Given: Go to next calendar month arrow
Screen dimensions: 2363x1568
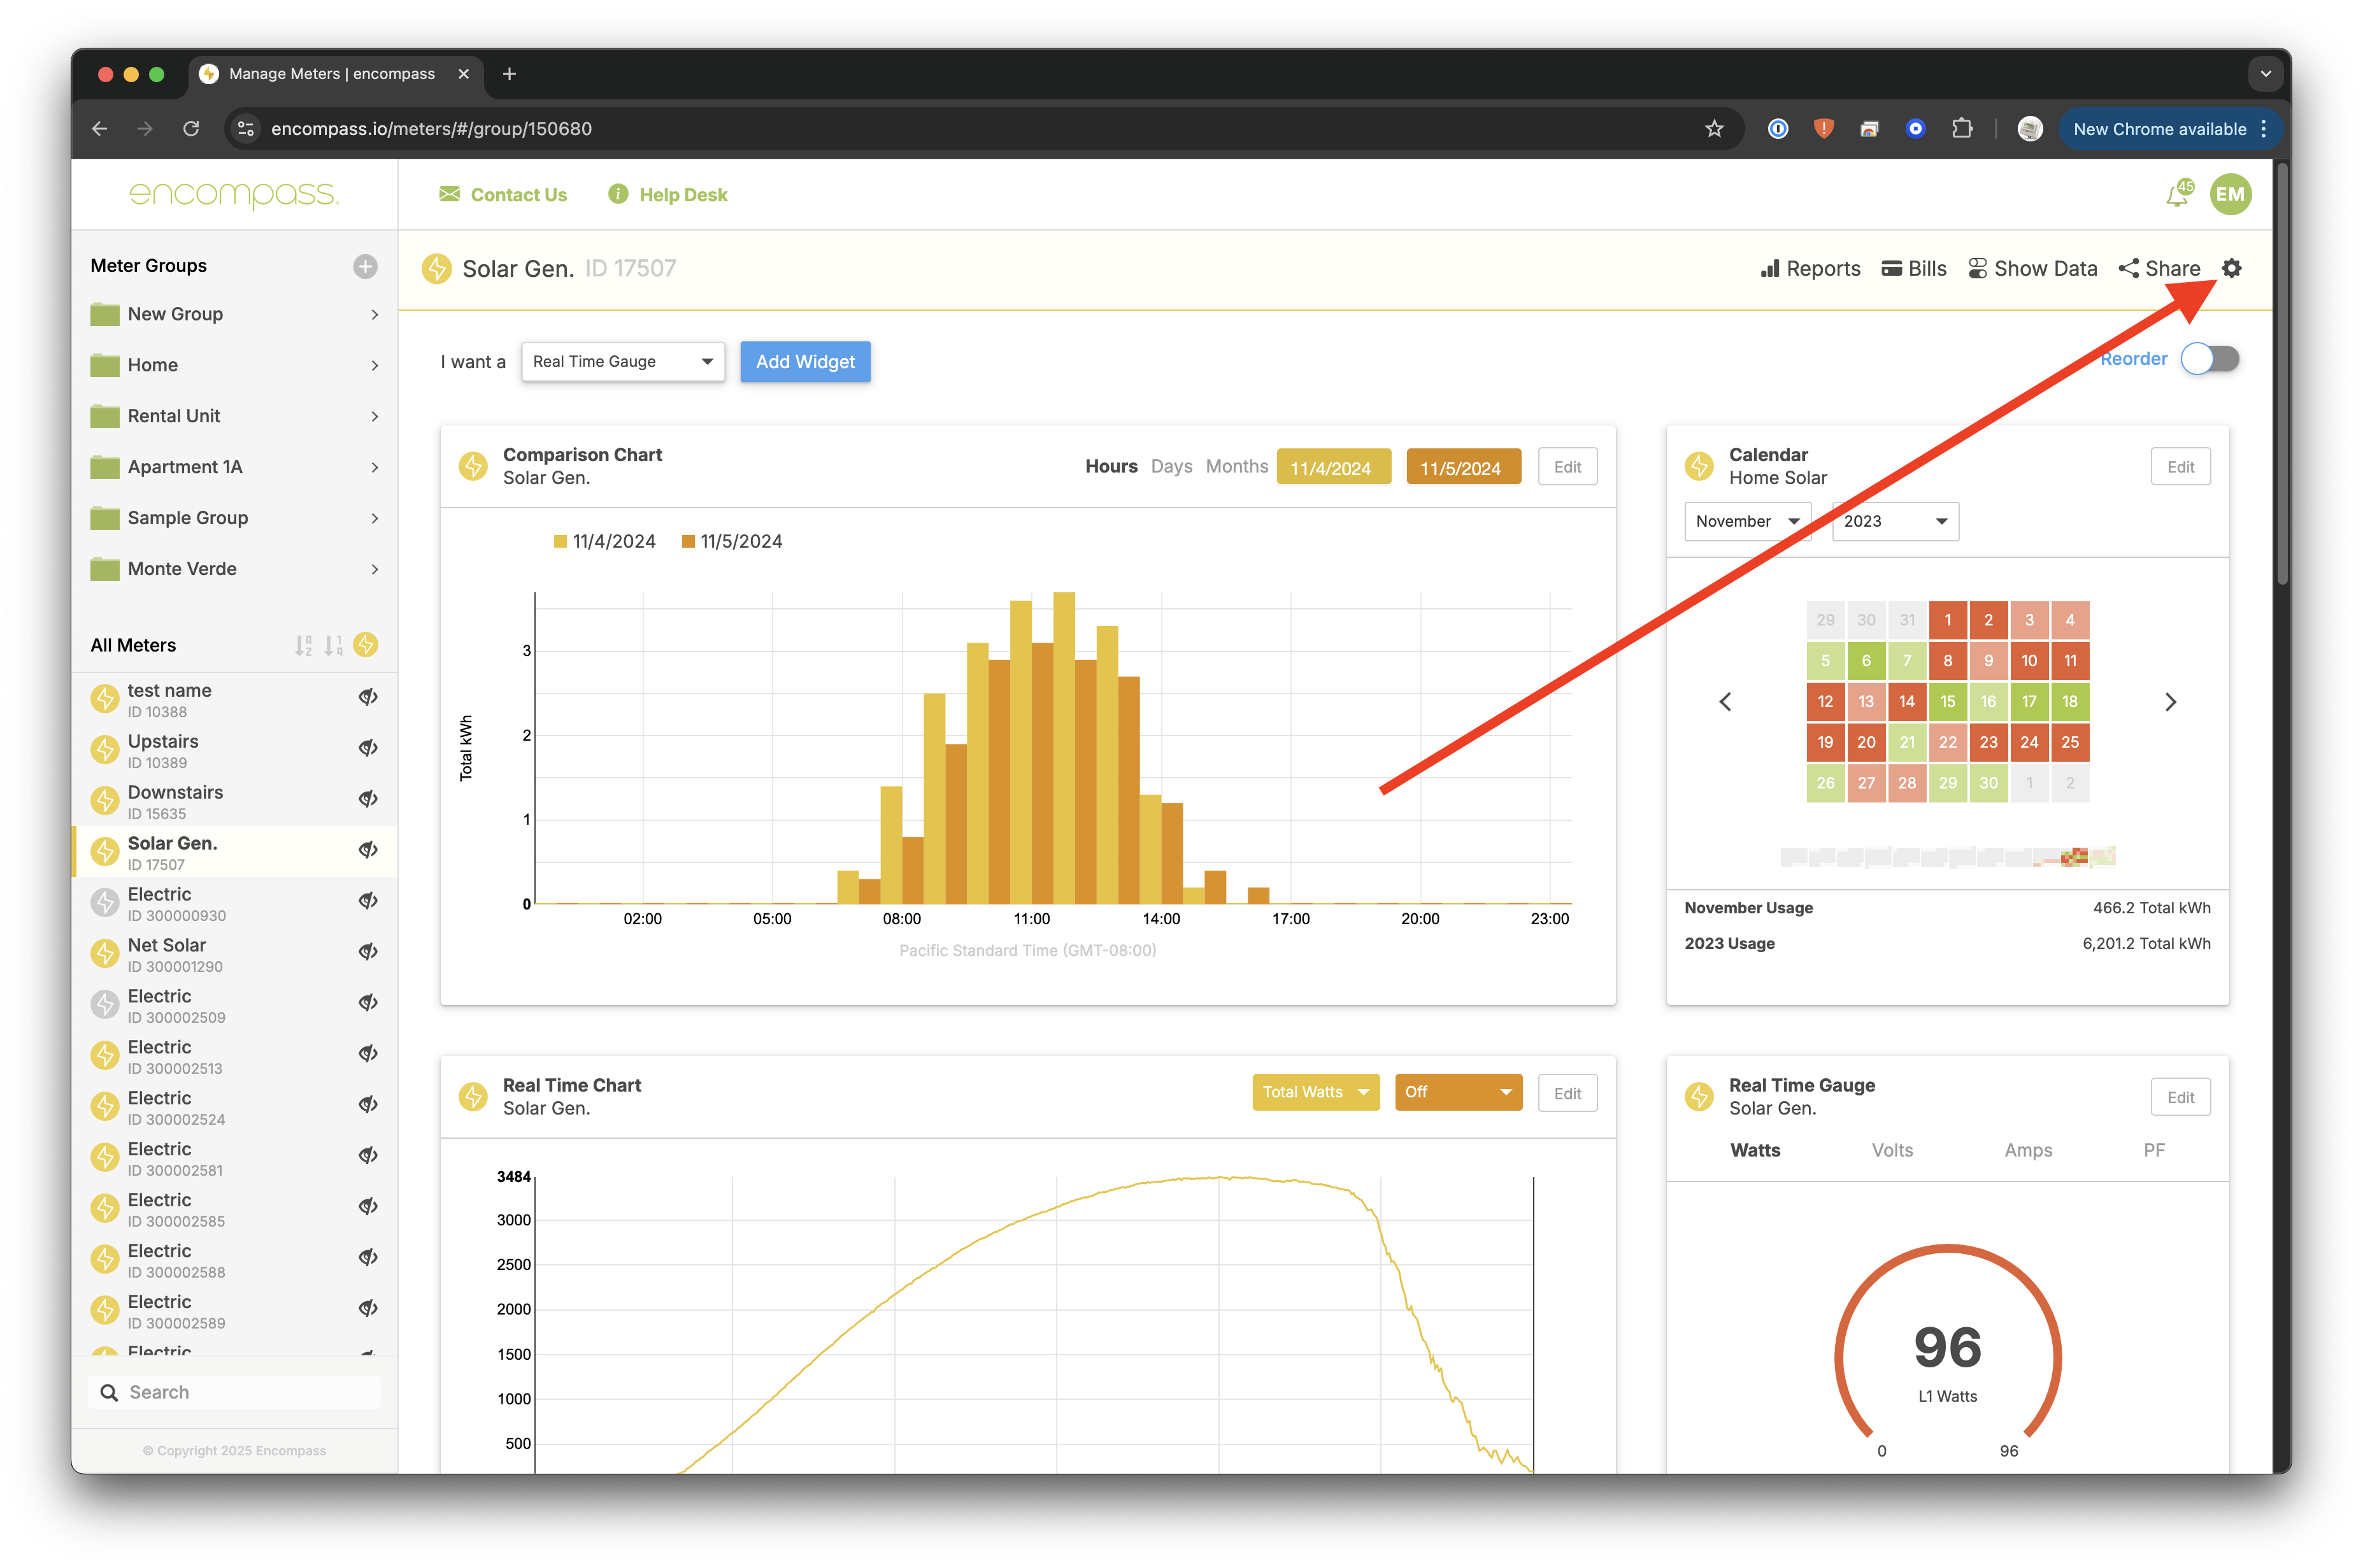Looking at the screenshot, I should [x=2170, y=702].
